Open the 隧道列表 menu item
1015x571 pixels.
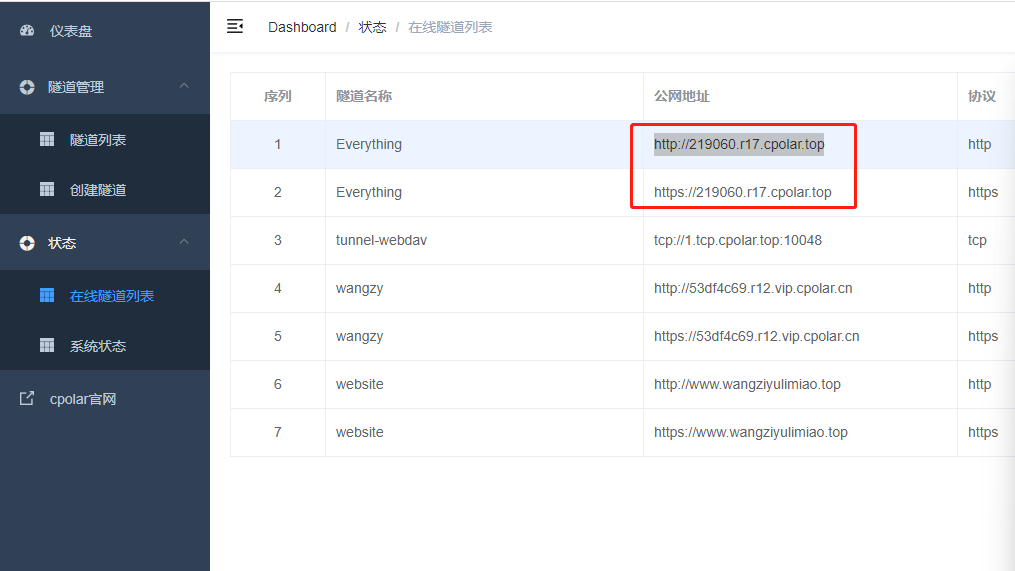105,140
